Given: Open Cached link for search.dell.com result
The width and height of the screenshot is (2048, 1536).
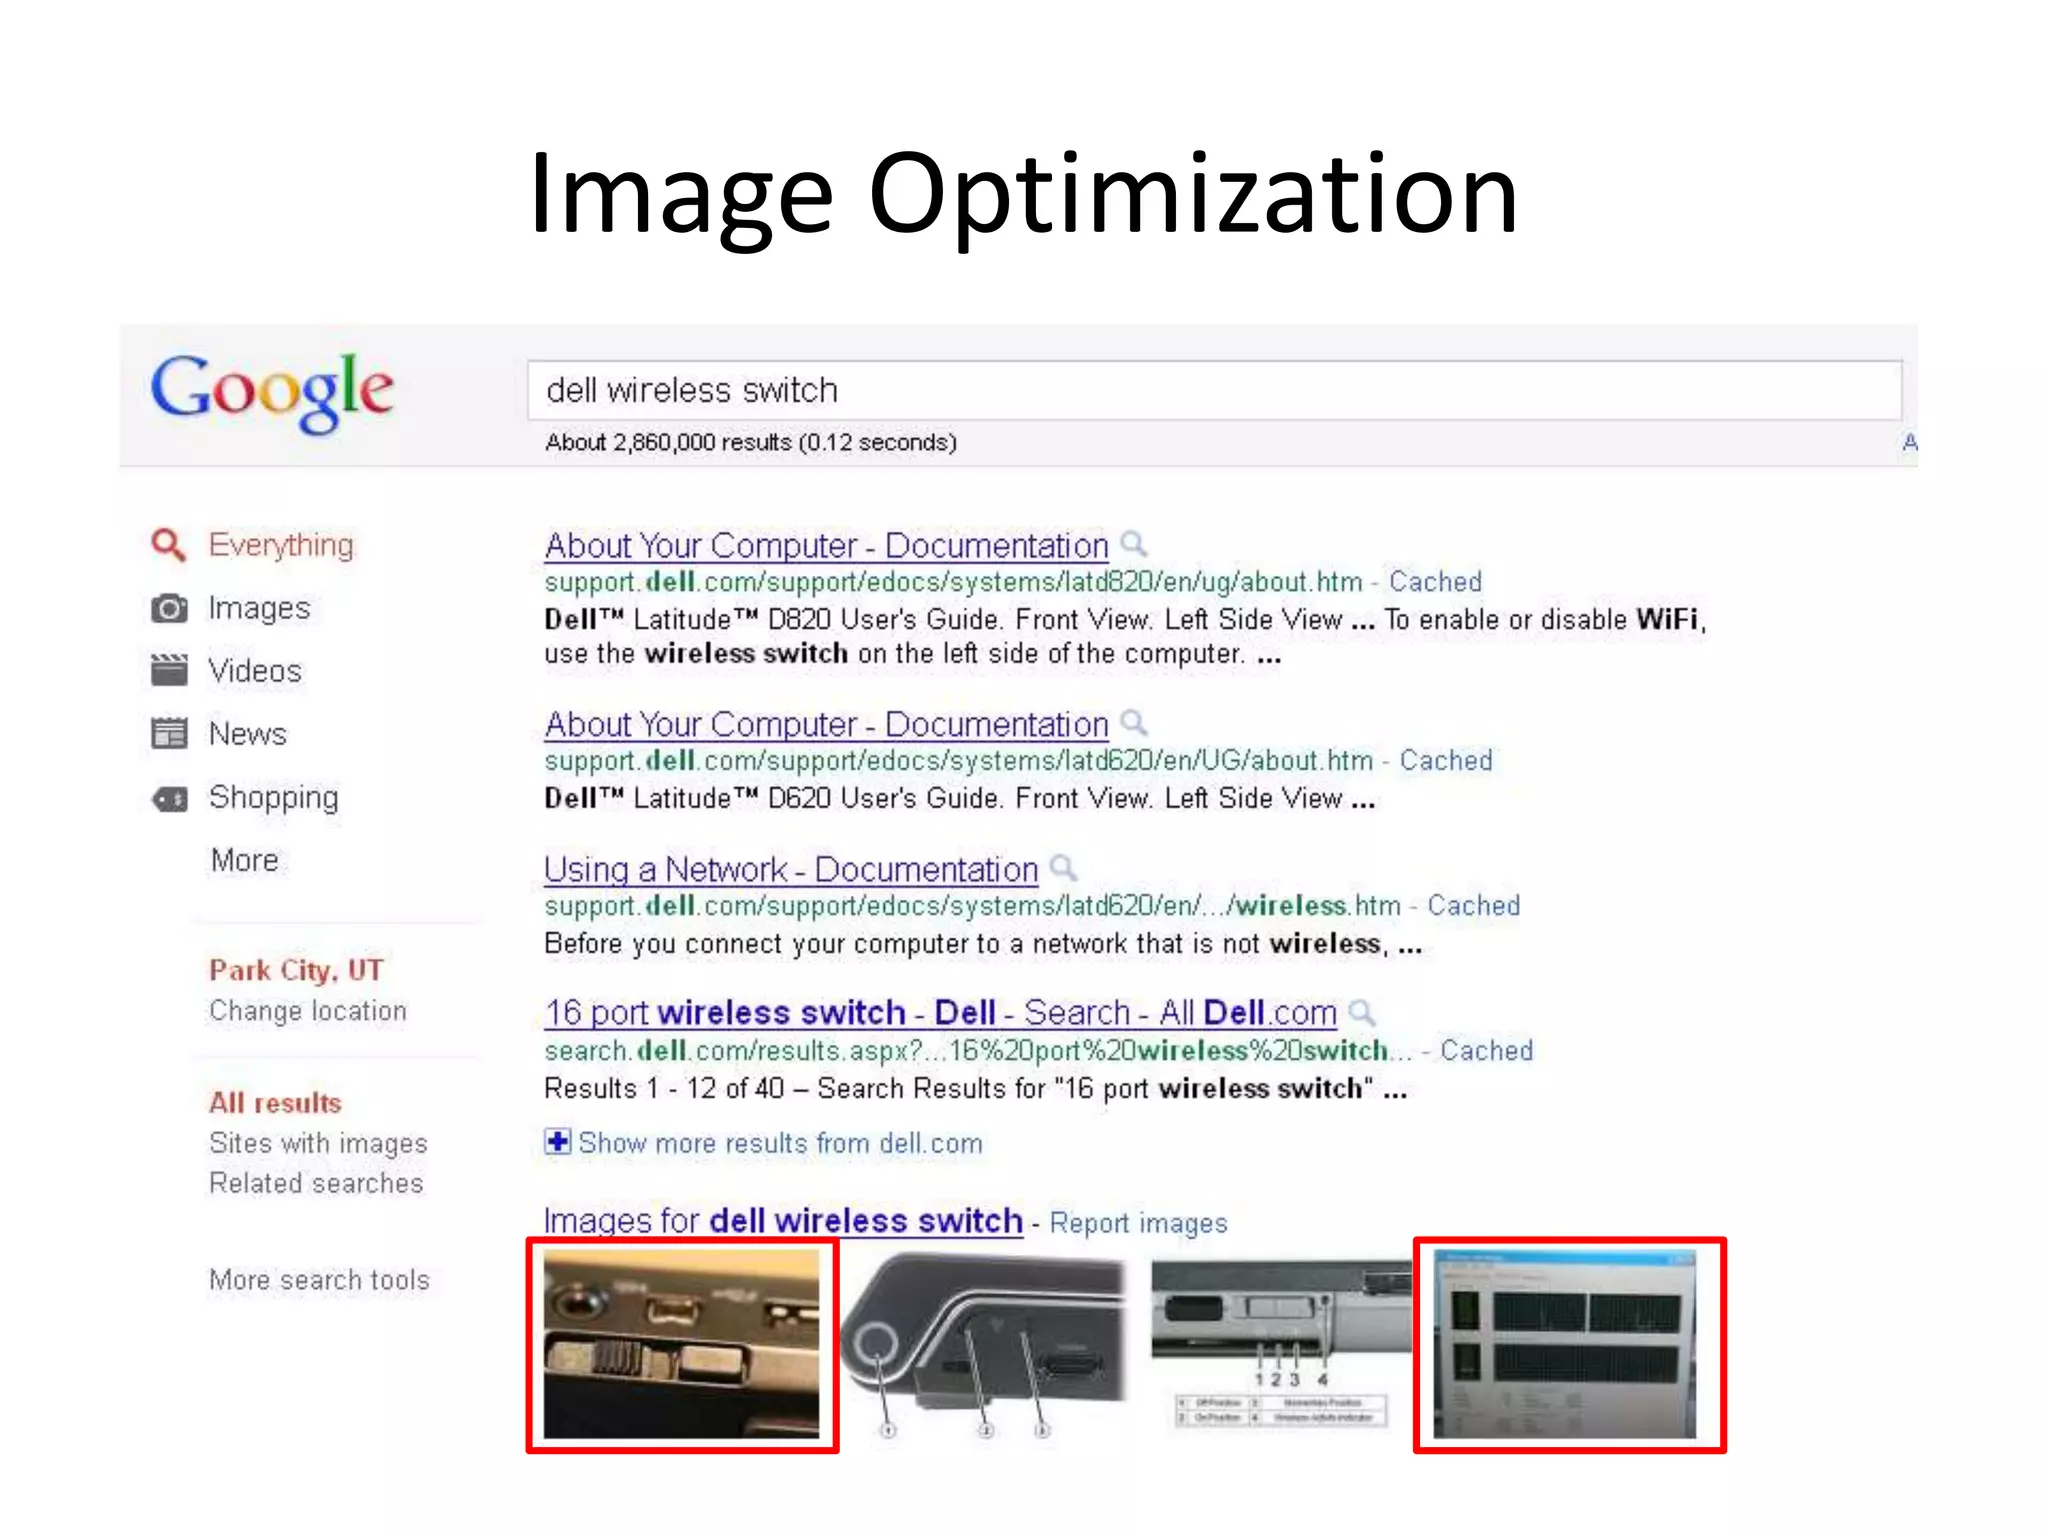Looking at the screenshot, I should coord(1486,1051).
